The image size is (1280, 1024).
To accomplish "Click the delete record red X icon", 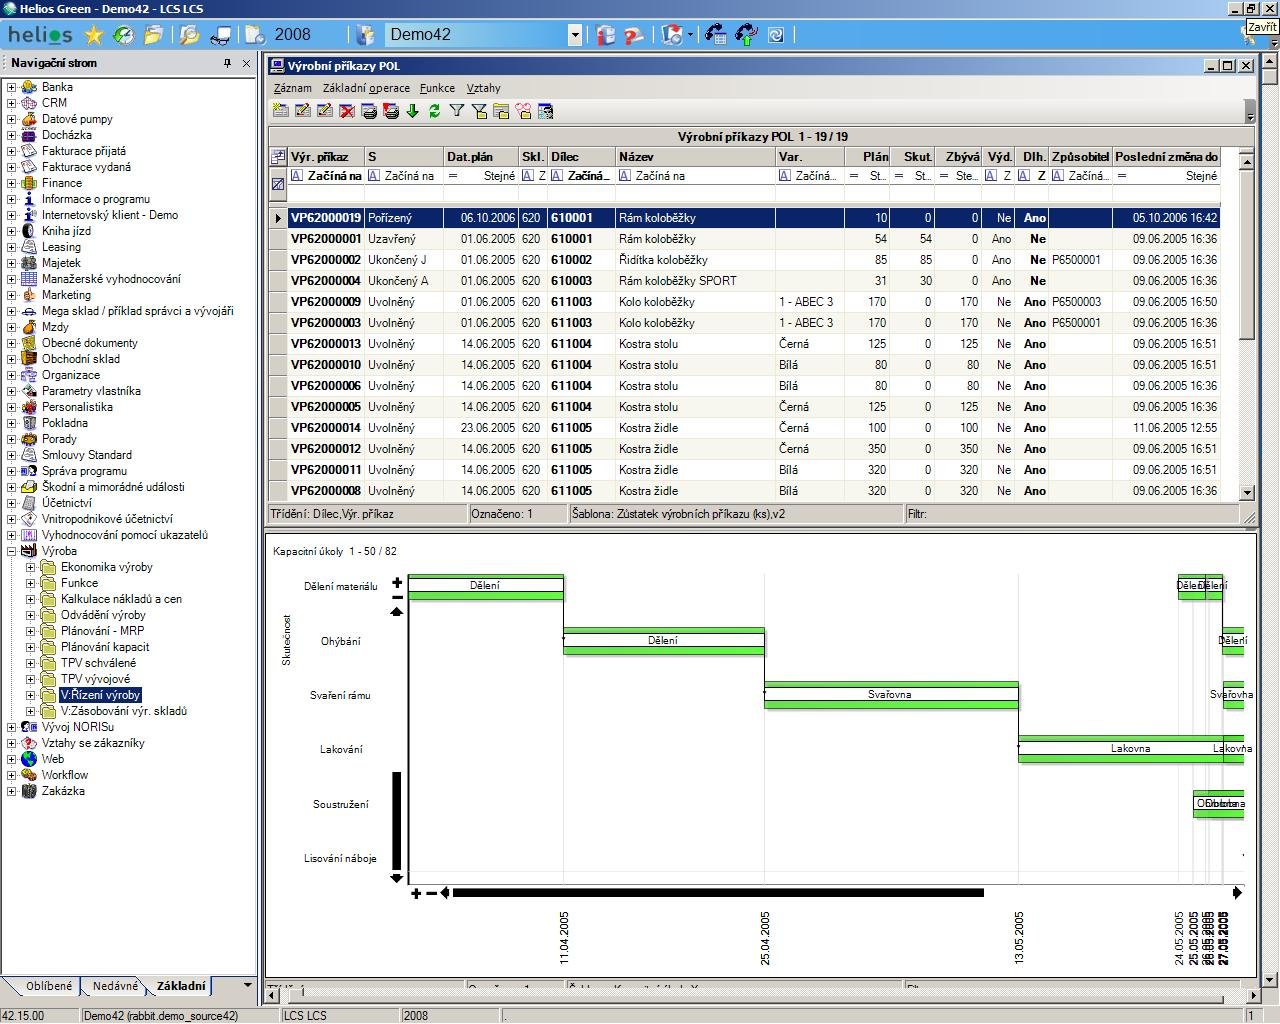I will (x=347, y=111).
